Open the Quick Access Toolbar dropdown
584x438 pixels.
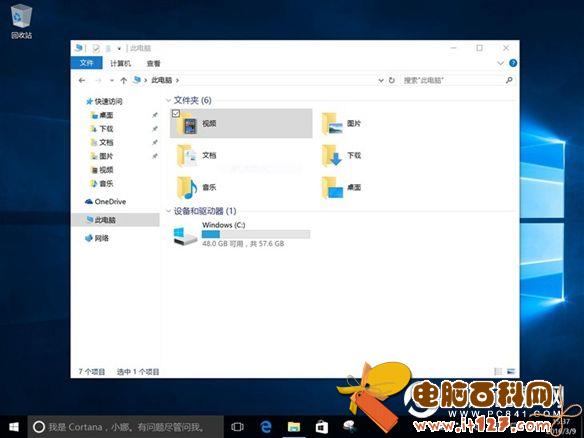(x=119, y=48)
